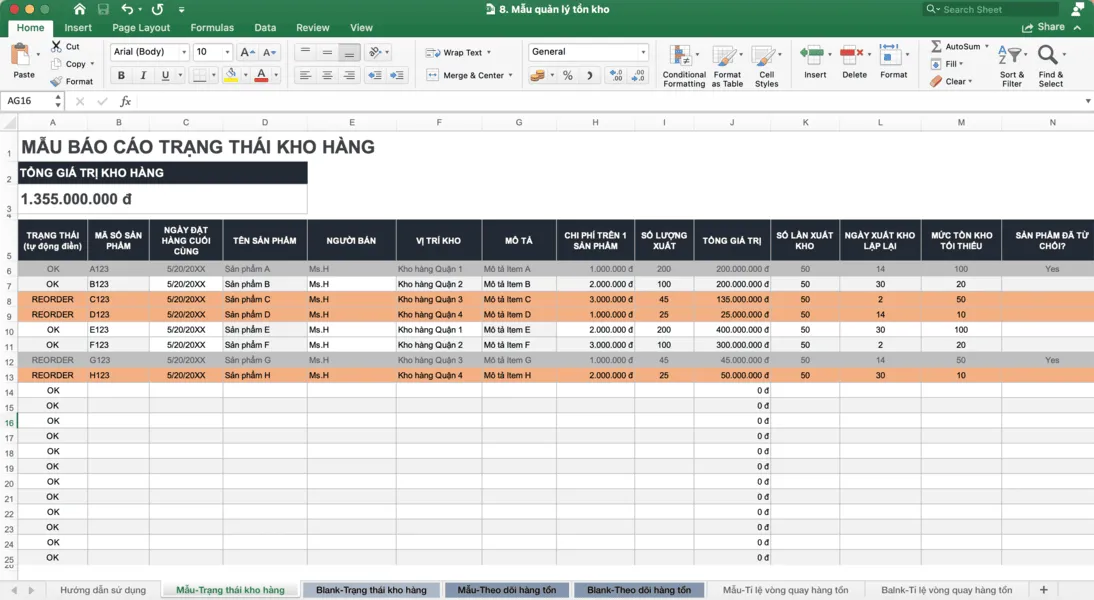Toggle Bold formatting
The height and width of the screenshot is (600, 1094).
click(121, 76)
